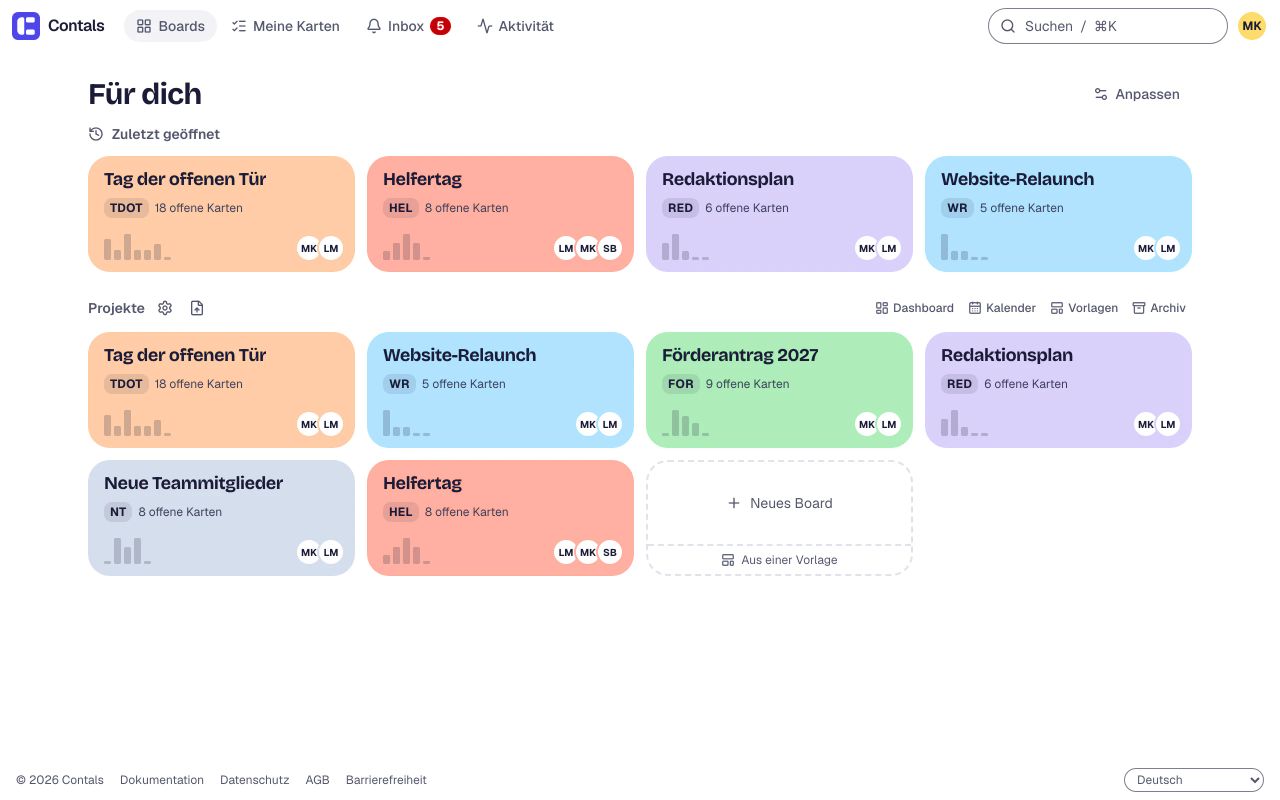The image size is (1280, 800).
Task: Click SB avatar on Helfertag project card
Action: (x=610, y=552)
